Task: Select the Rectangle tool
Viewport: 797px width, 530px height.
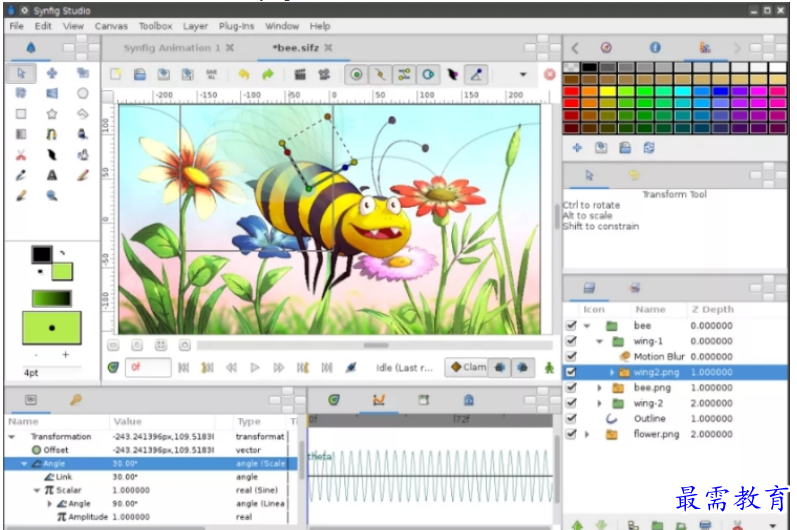Action: pyautogui.click(x=21, y=114)
